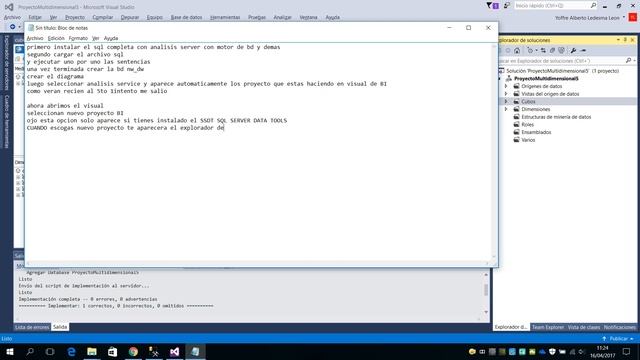The image size is (640, 360).
Task: Expand the Dimensiones node
Action: tap(506, 109)
